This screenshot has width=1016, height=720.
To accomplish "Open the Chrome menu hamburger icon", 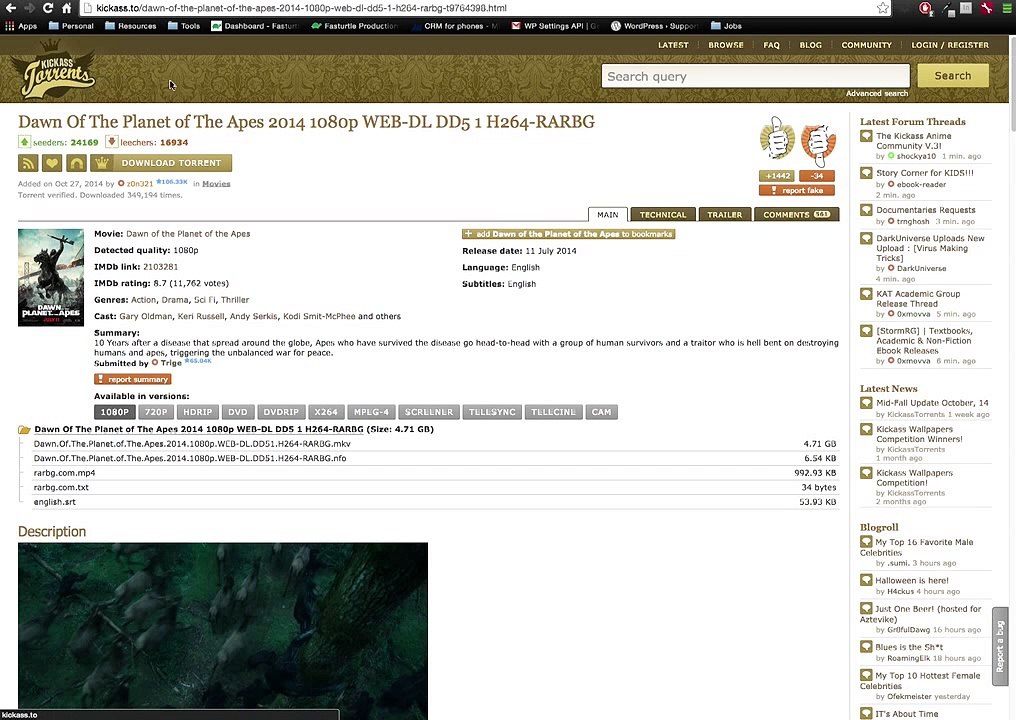I will [1006, 8].
